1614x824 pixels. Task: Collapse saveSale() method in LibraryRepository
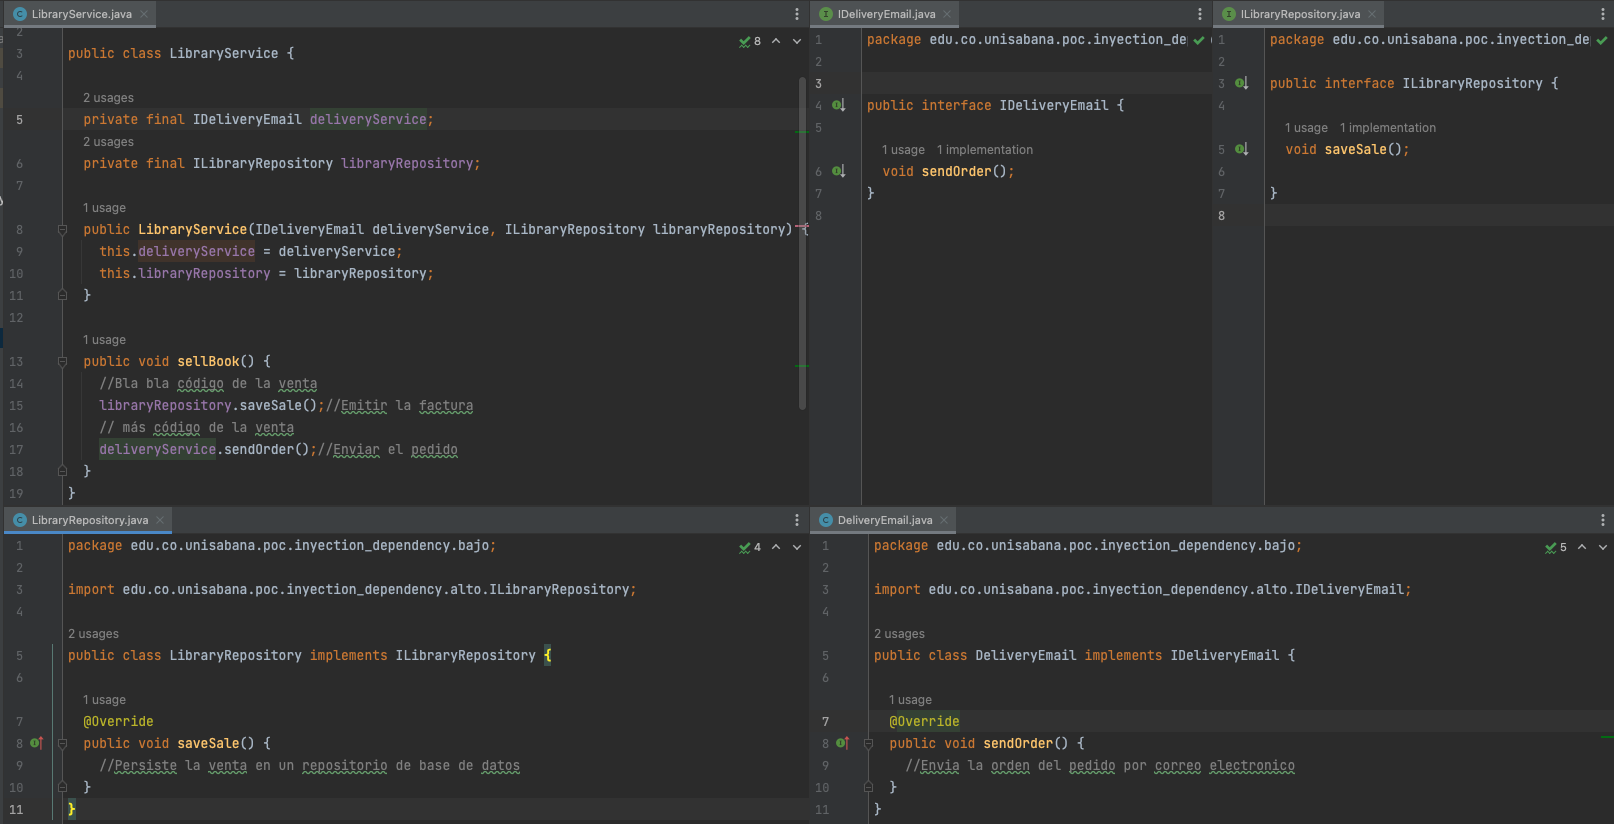(62, 743)
